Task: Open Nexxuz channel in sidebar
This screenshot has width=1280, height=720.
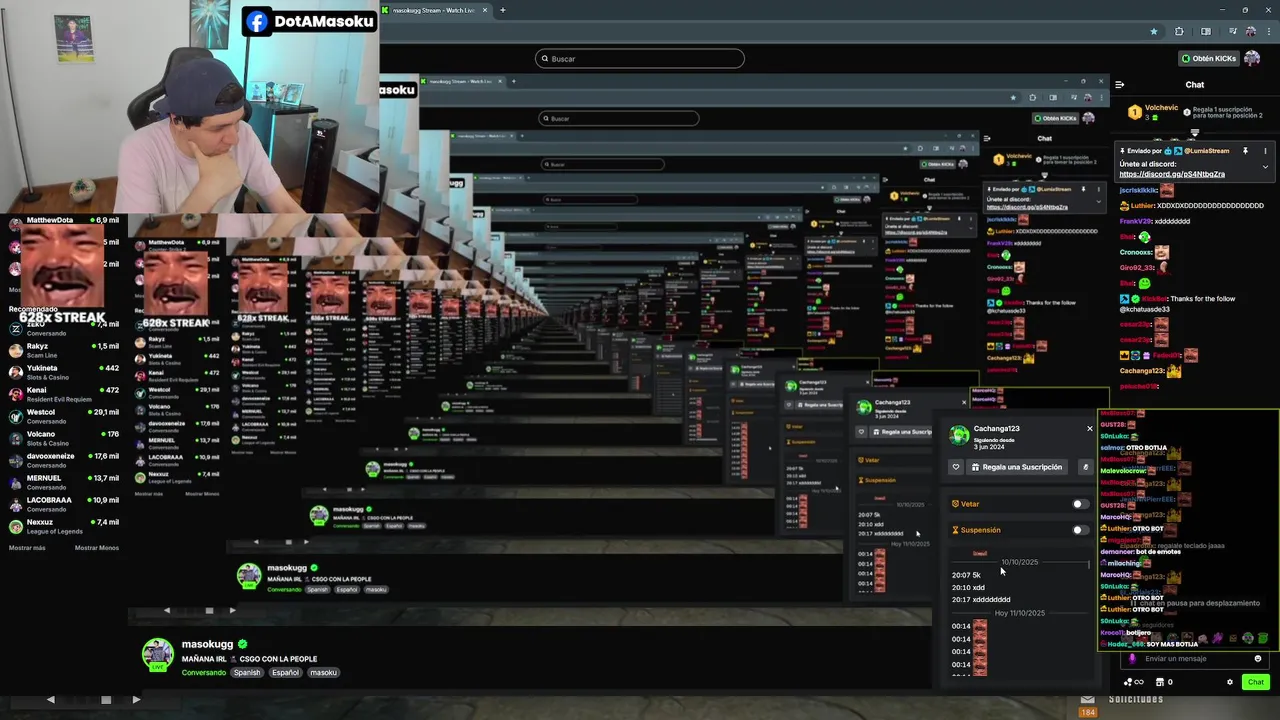Action: coord(64,526)
